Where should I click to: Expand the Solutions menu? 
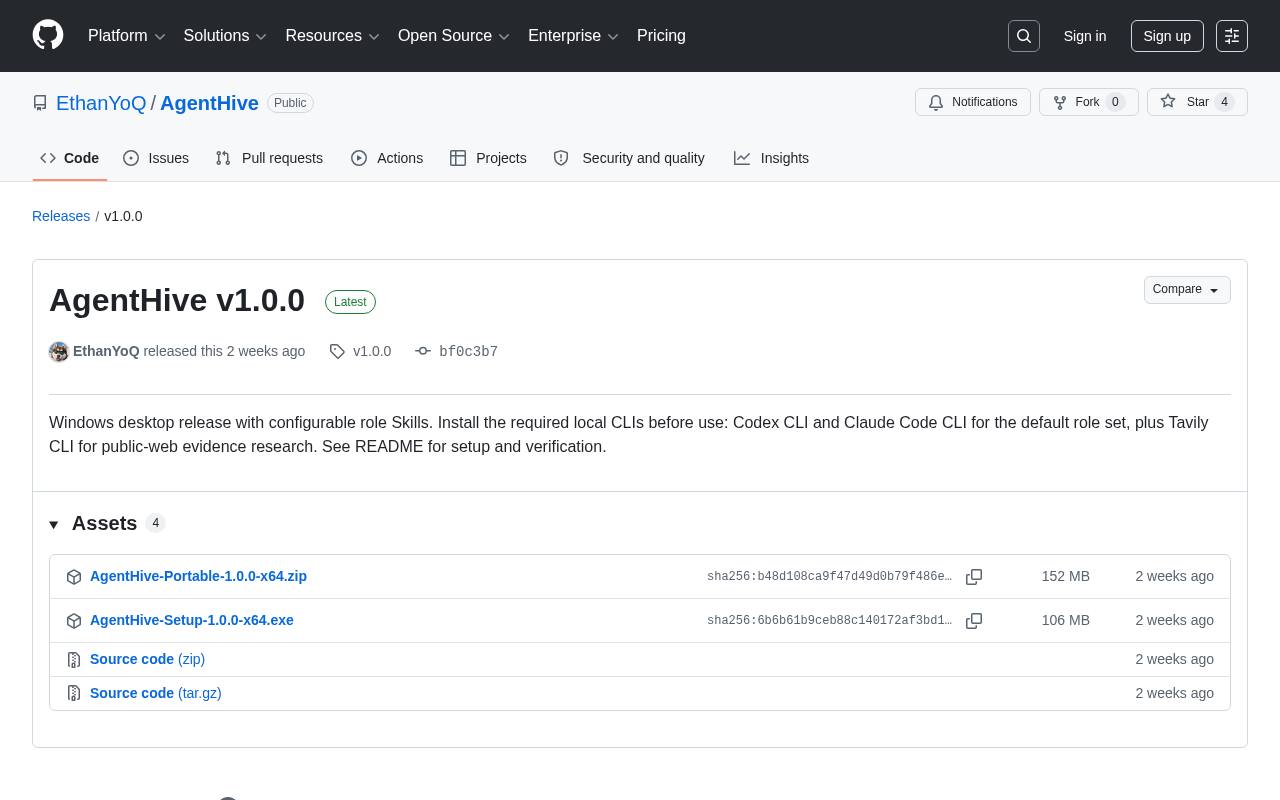225,36
